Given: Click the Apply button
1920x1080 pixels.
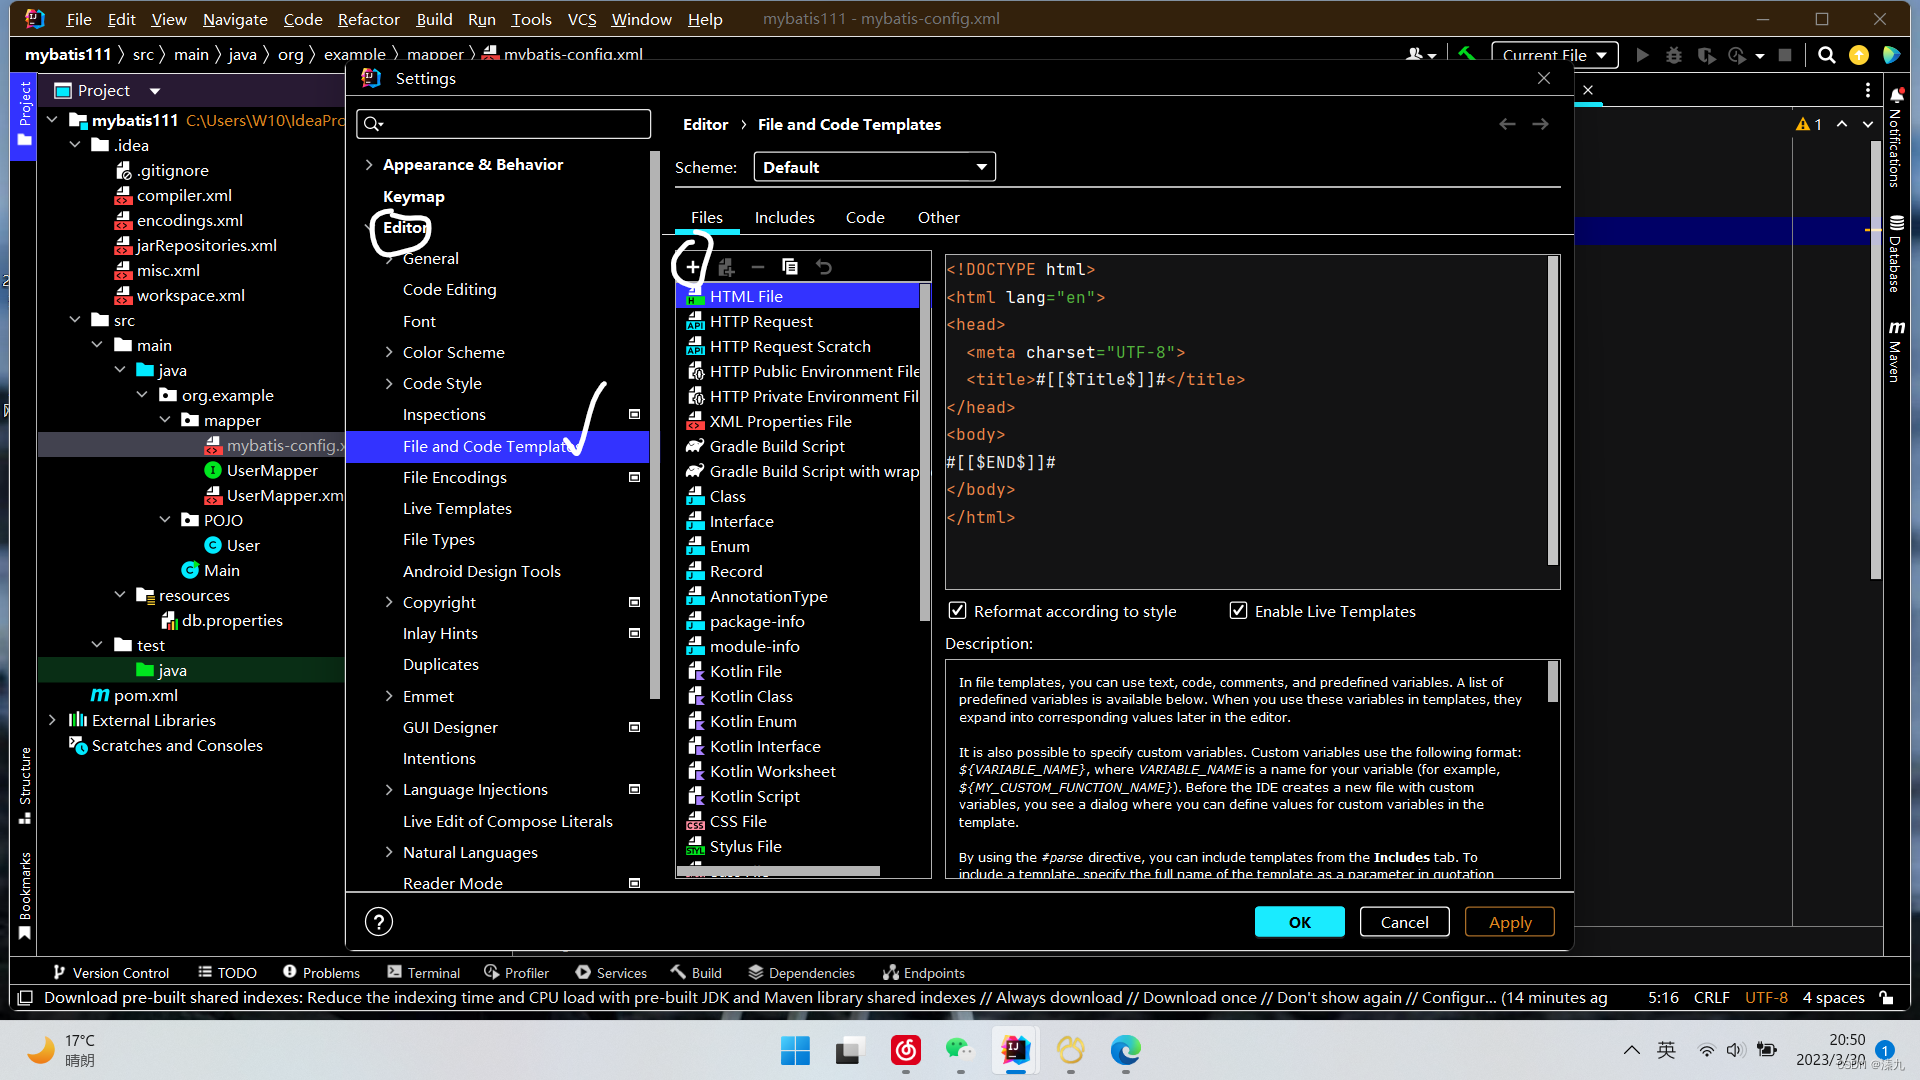Looking at the screenshot, I should coord(1509,922).
